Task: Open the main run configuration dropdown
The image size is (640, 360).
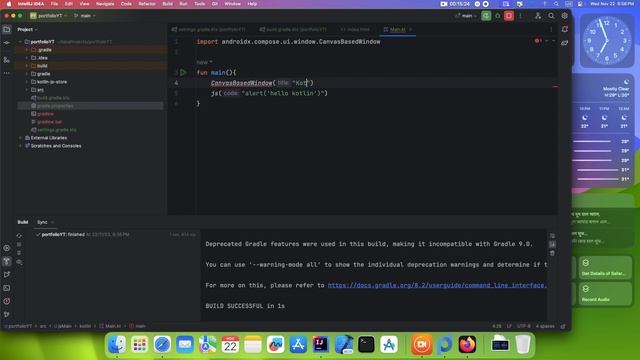Action: tap(466, 16)
